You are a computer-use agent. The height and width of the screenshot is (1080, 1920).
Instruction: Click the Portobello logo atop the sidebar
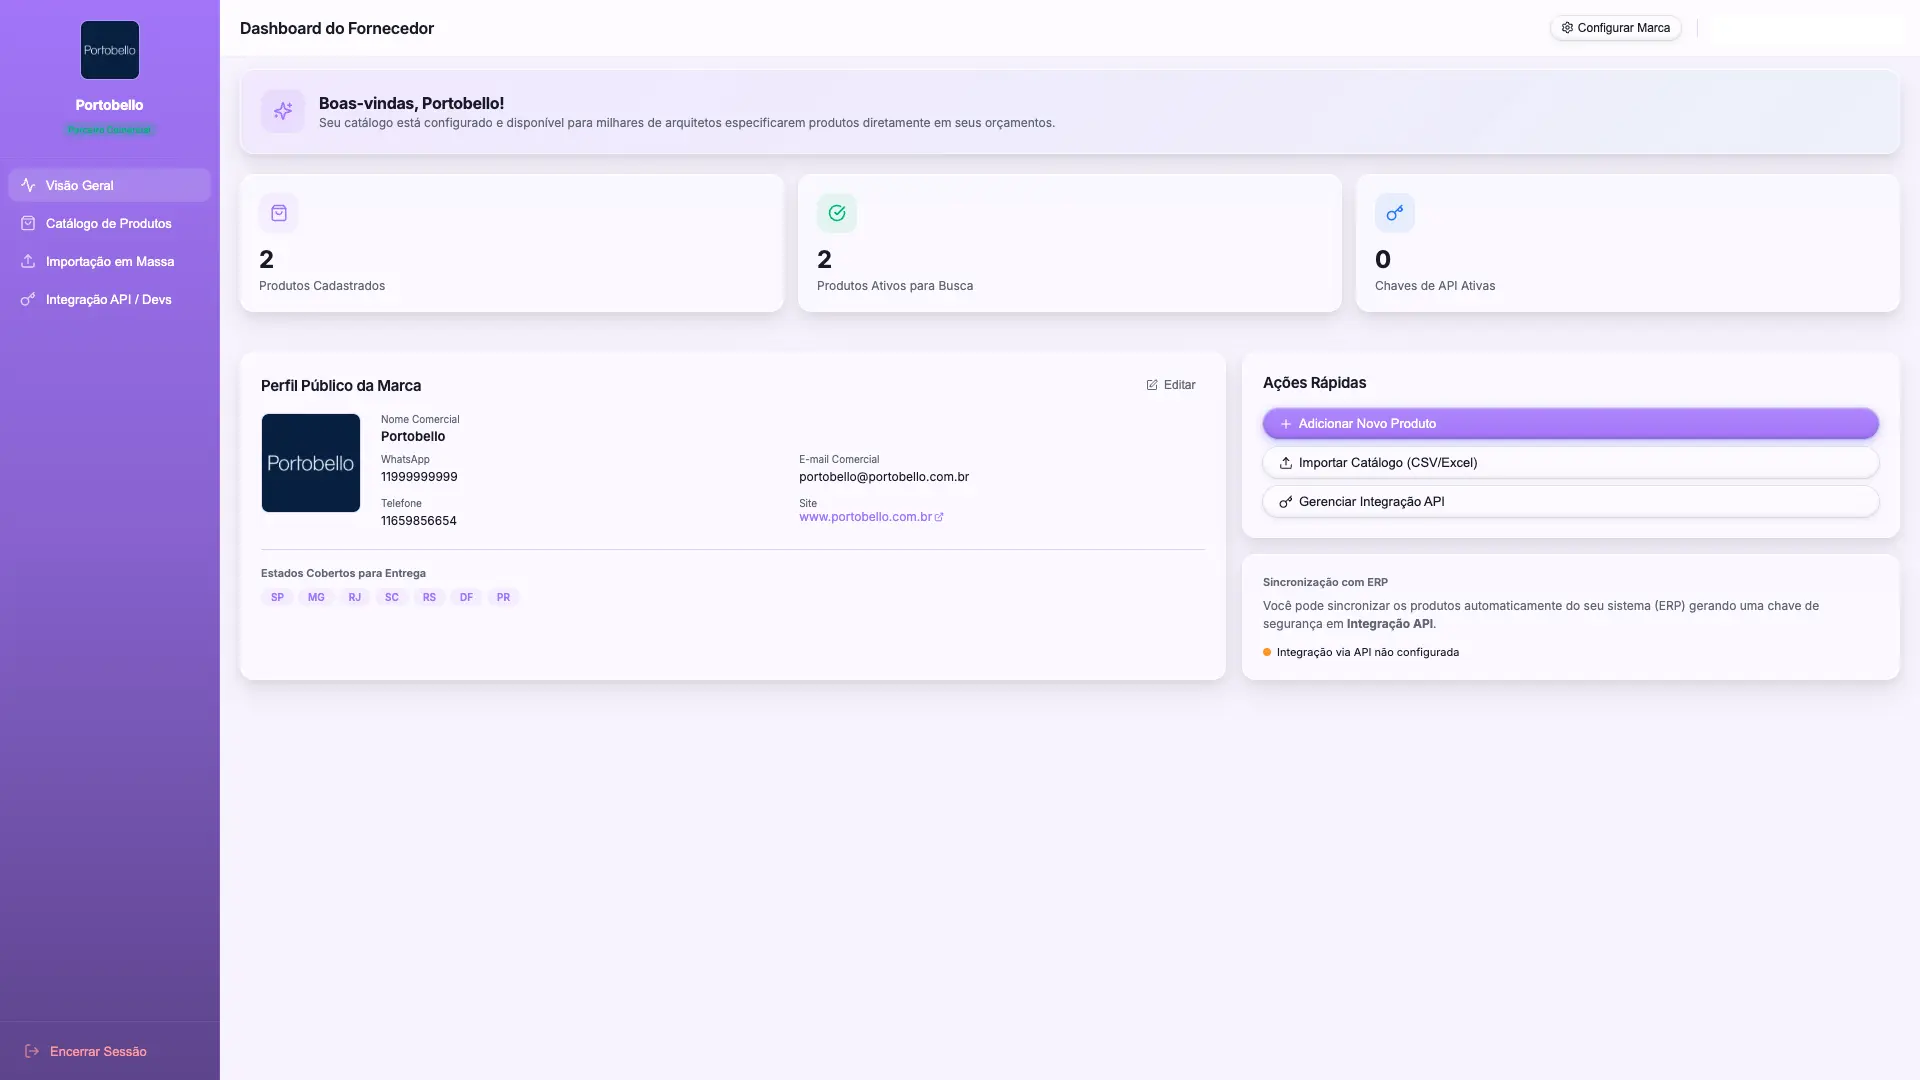pos(110,50)
